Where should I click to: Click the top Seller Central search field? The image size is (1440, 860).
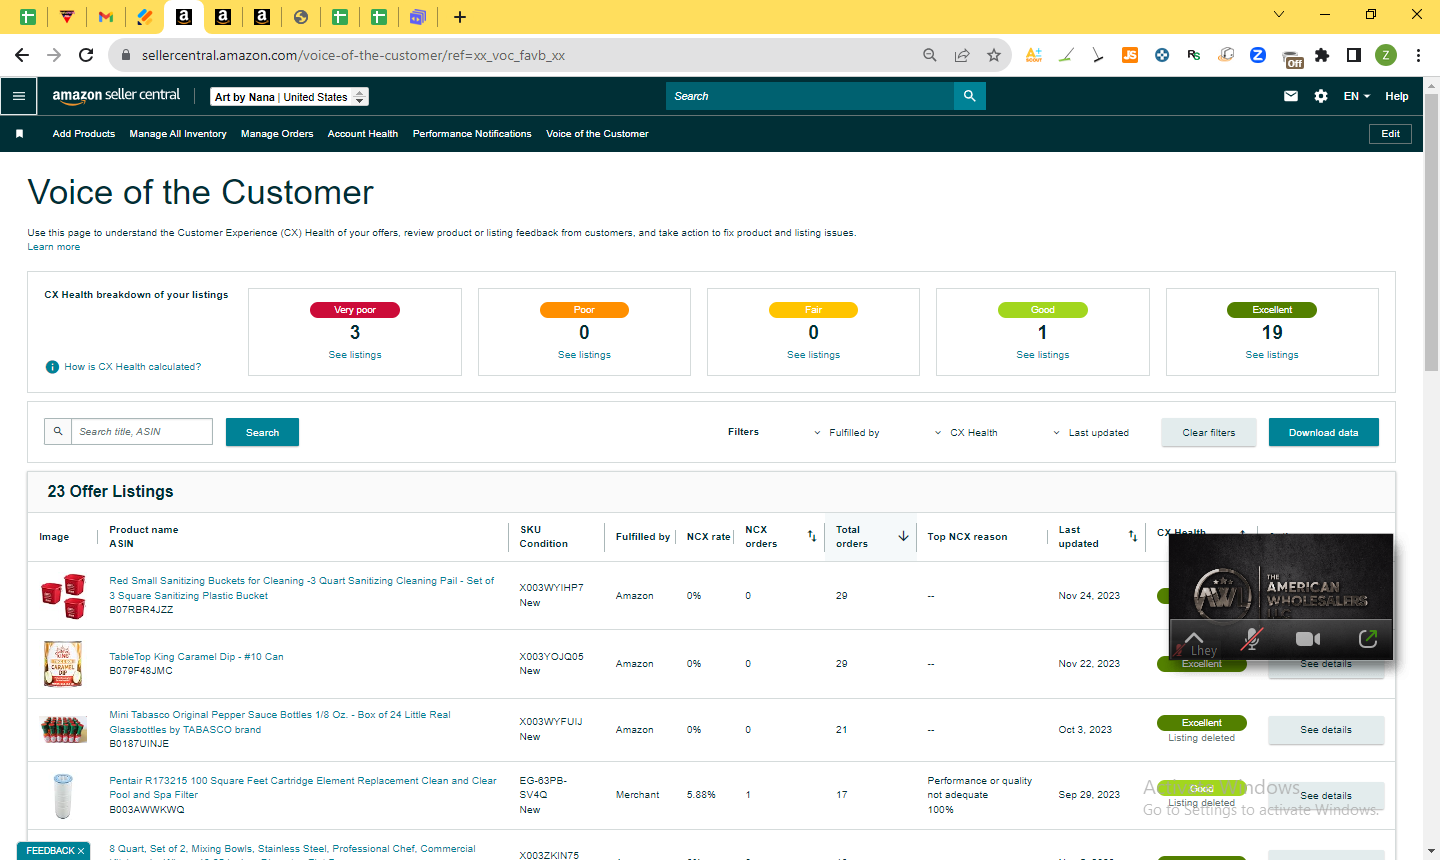click(810, 96)
